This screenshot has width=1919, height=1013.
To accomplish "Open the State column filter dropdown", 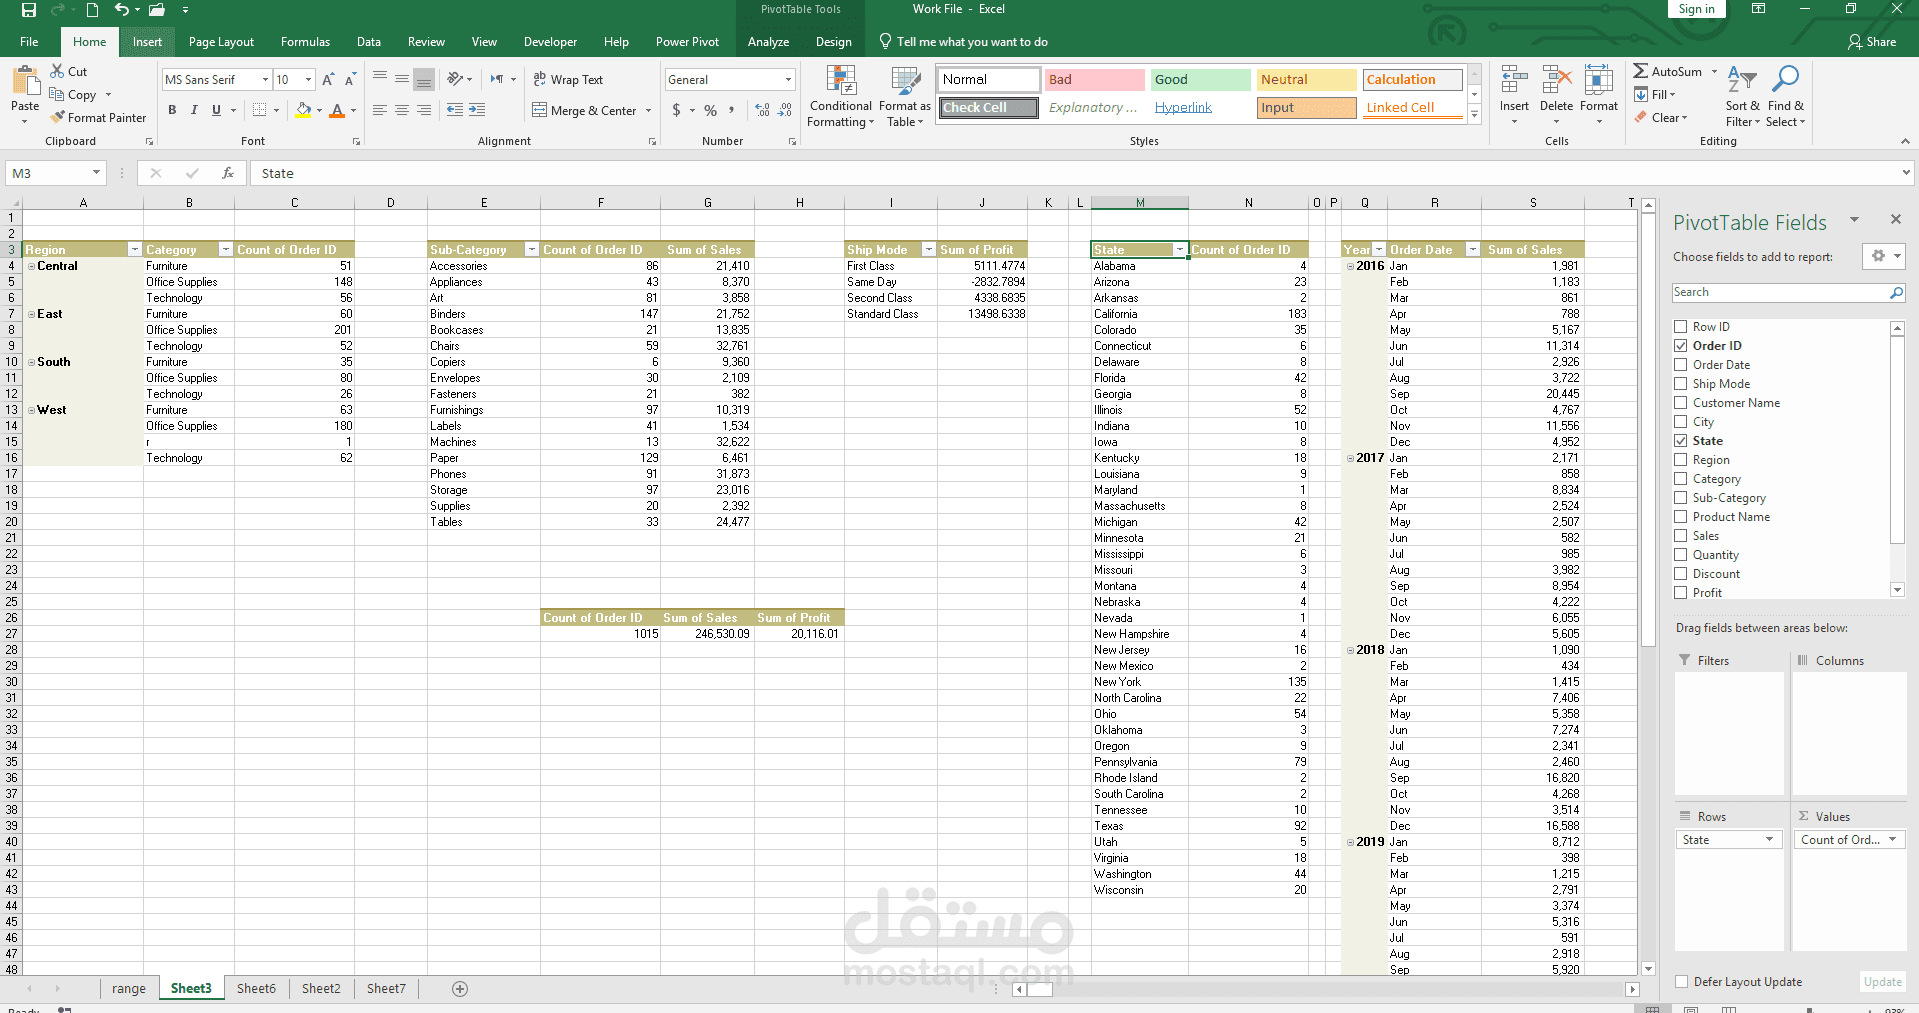I will [1180, 250].
